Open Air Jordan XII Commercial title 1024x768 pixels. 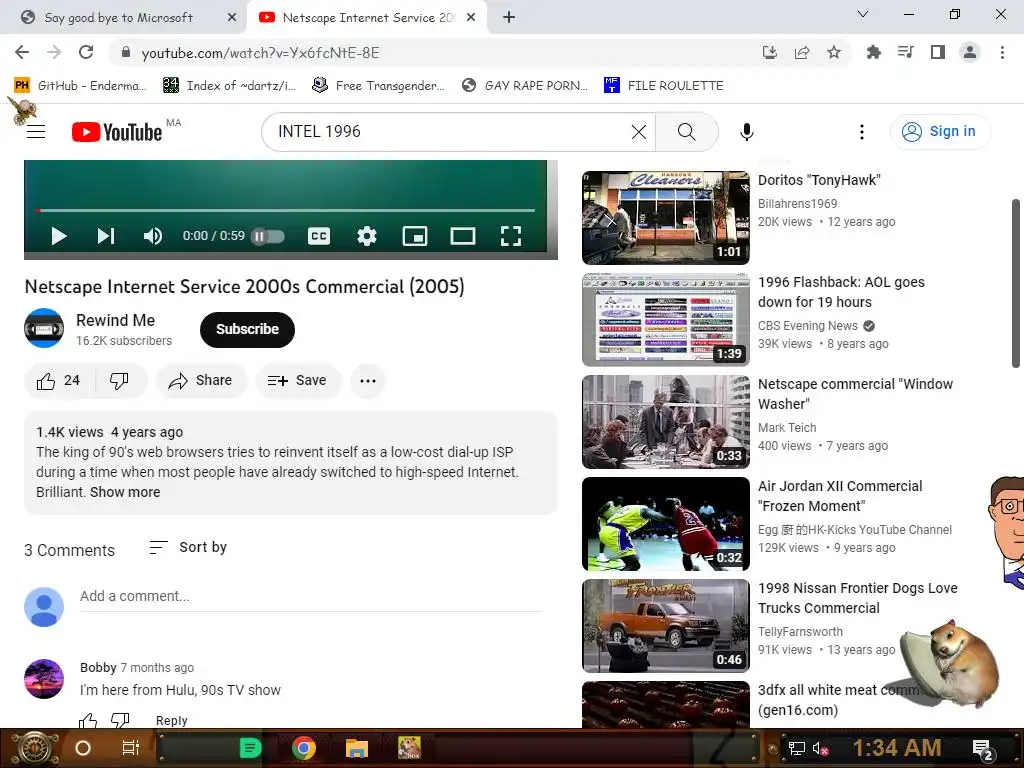pyautogui.click(x=840, y=496)
